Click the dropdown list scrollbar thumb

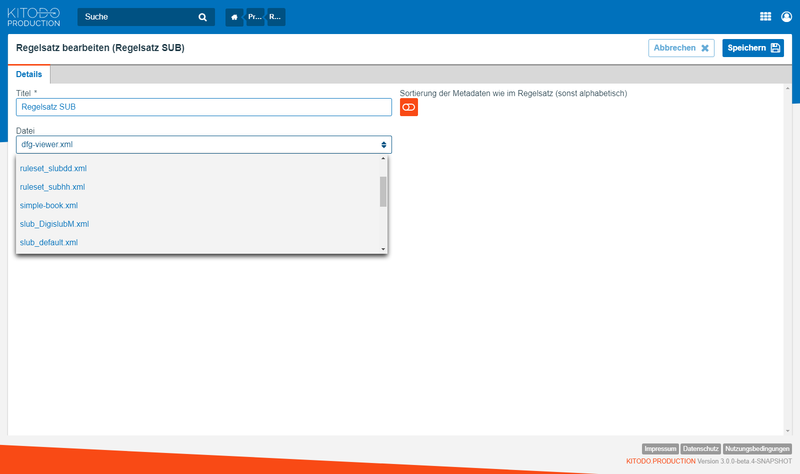[x=383, y=190]
